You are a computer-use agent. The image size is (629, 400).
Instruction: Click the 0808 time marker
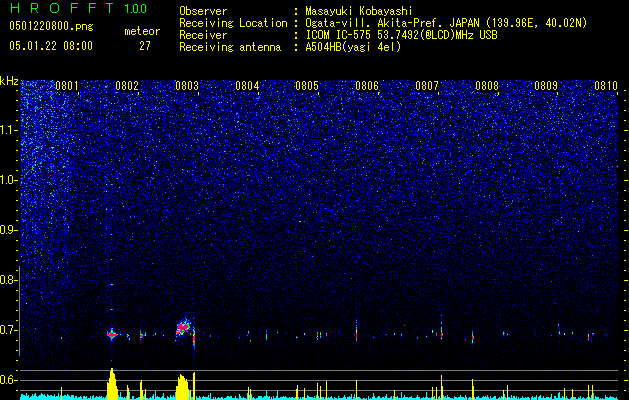[487, 86]
